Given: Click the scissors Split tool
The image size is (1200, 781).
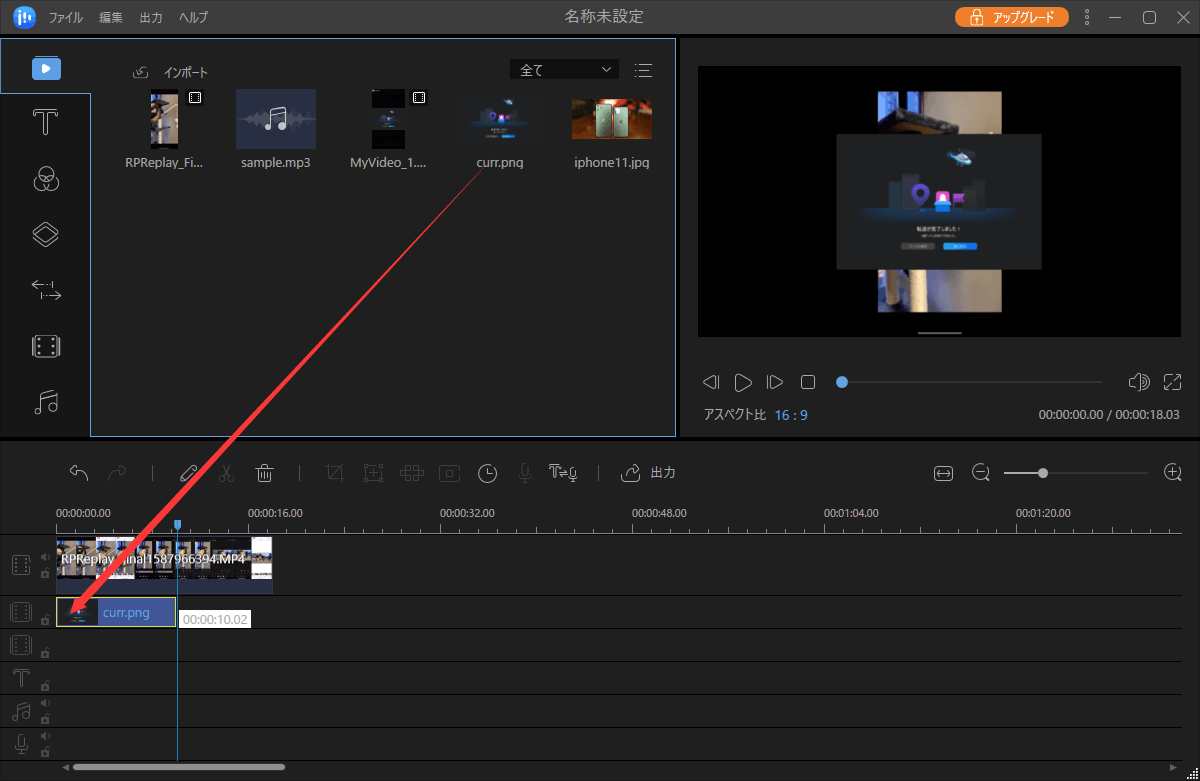Looking at the screenshot, I should [x=226, y=473].
